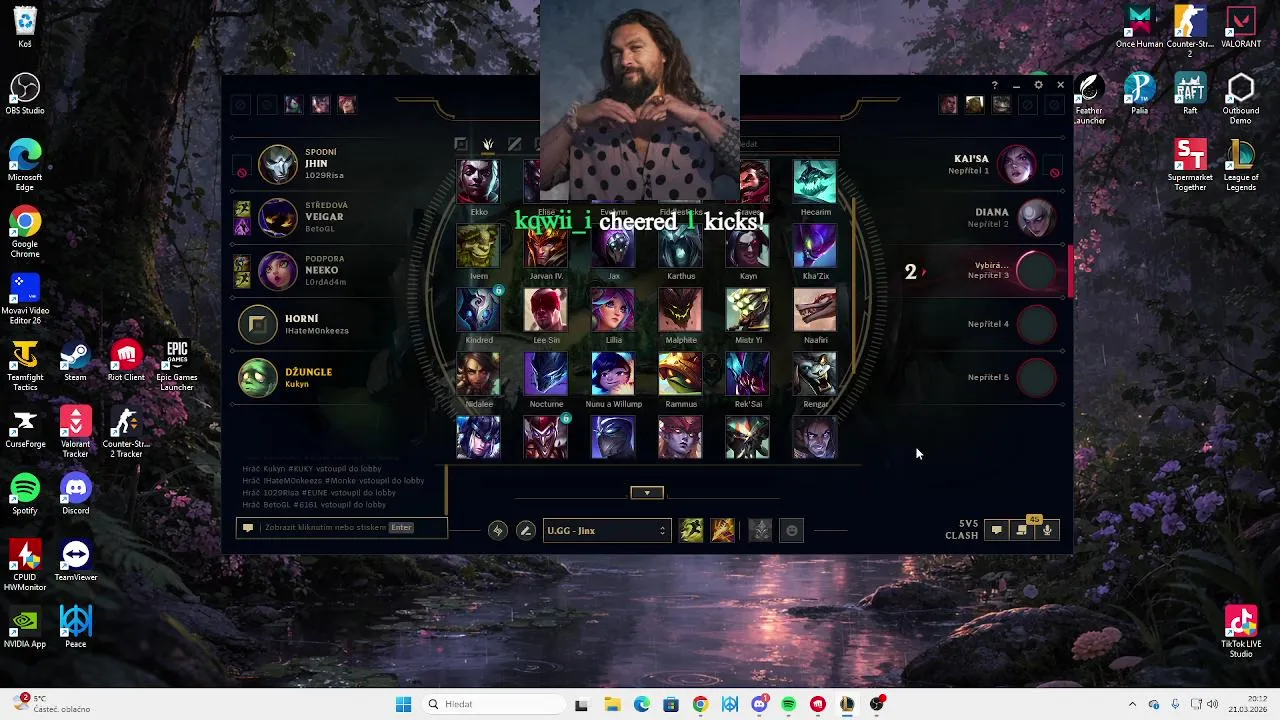This screenshot has width=1280, height=720.
Task: Choose Jarvan IV. champion portrait
Action: [x=546, y=246]
